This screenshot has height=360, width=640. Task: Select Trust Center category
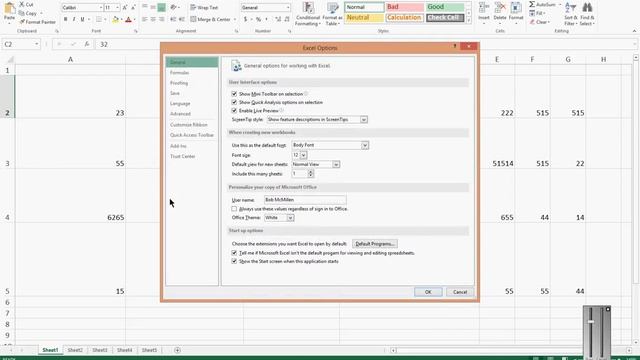pos(182,156)
